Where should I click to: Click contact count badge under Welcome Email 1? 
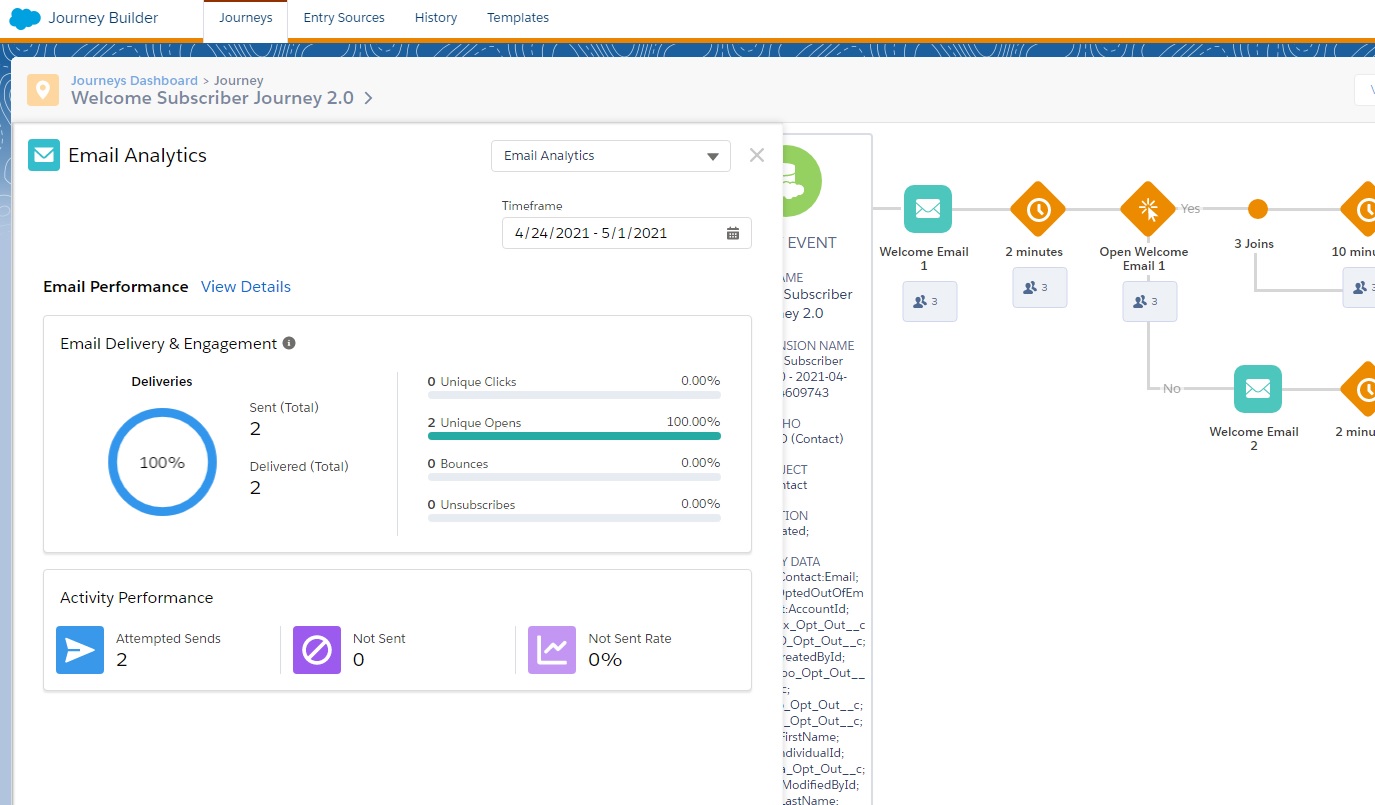930,301
